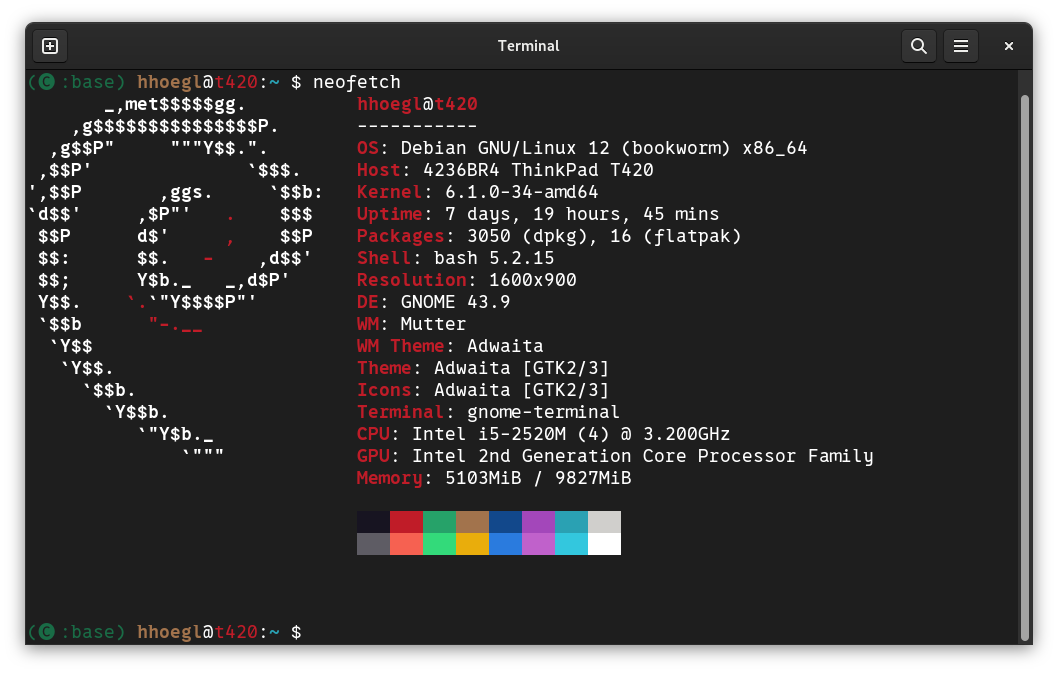Select the red swatch in the palette
Image resolution: width=1058 pixels, height=673 pixels.
pyautogui.click(x=406, y=522)
